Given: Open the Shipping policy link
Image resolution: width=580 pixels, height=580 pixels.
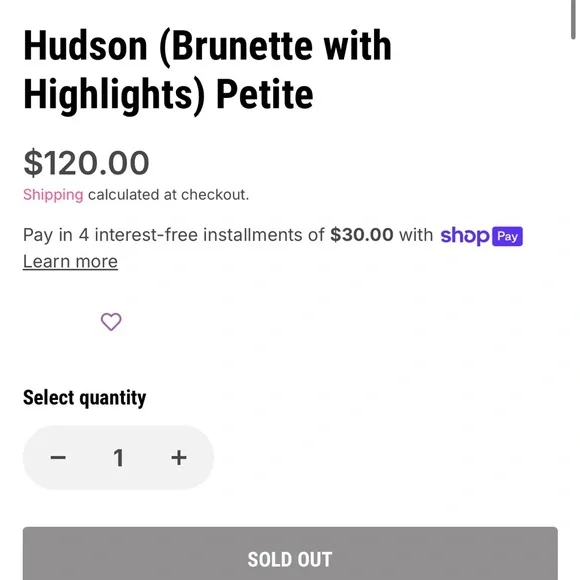Looking at the screenshot, I should click(53, 195).
